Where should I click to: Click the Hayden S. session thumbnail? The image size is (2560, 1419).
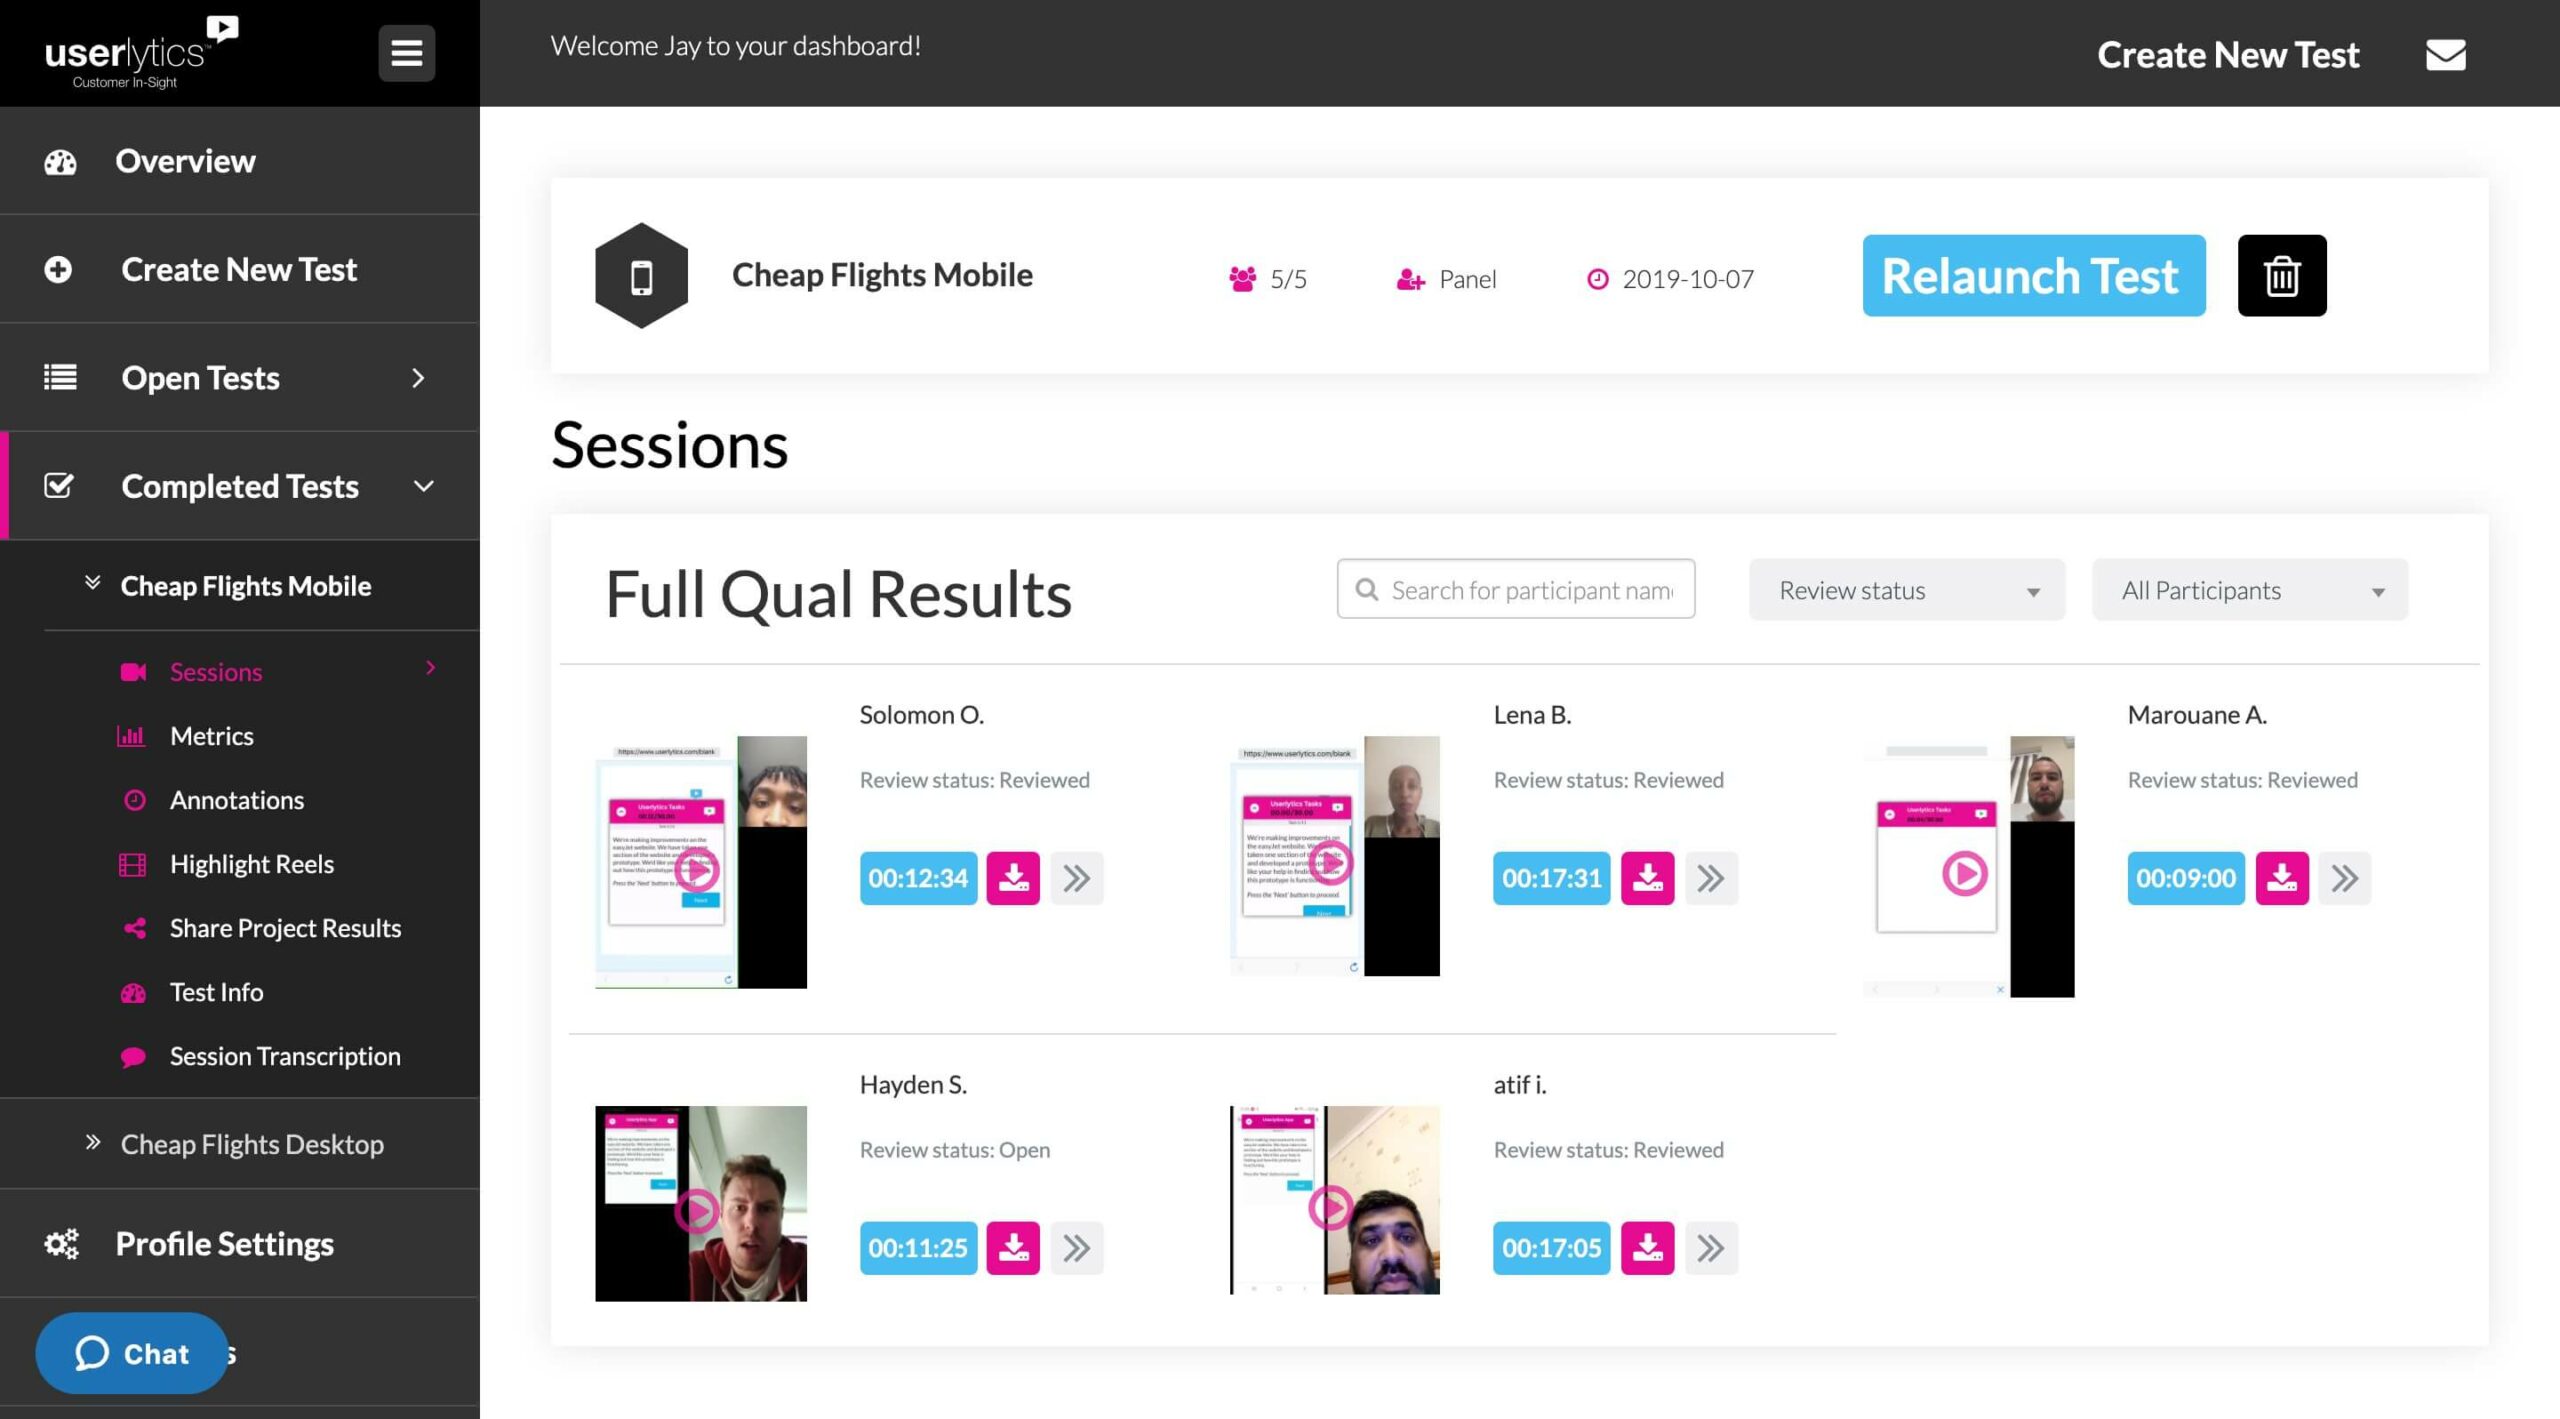[699, 1202]
